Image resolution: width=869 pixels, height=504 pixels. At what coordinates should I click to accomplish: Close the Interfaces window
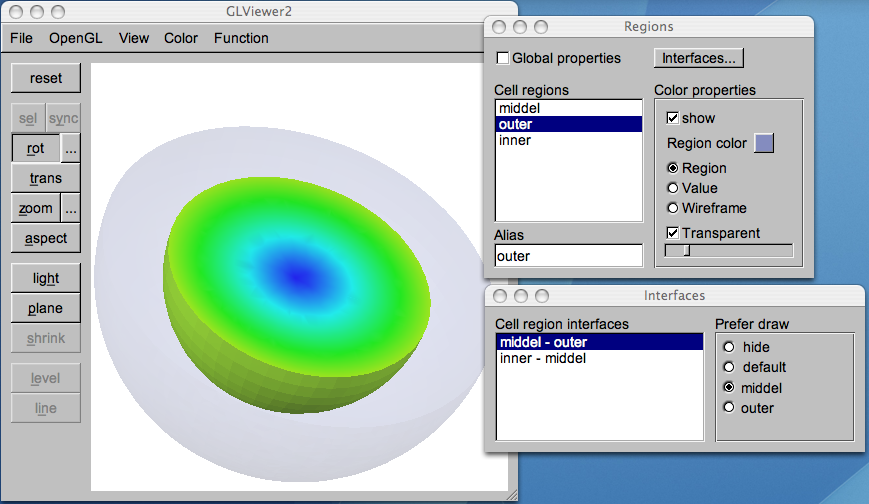500,296
